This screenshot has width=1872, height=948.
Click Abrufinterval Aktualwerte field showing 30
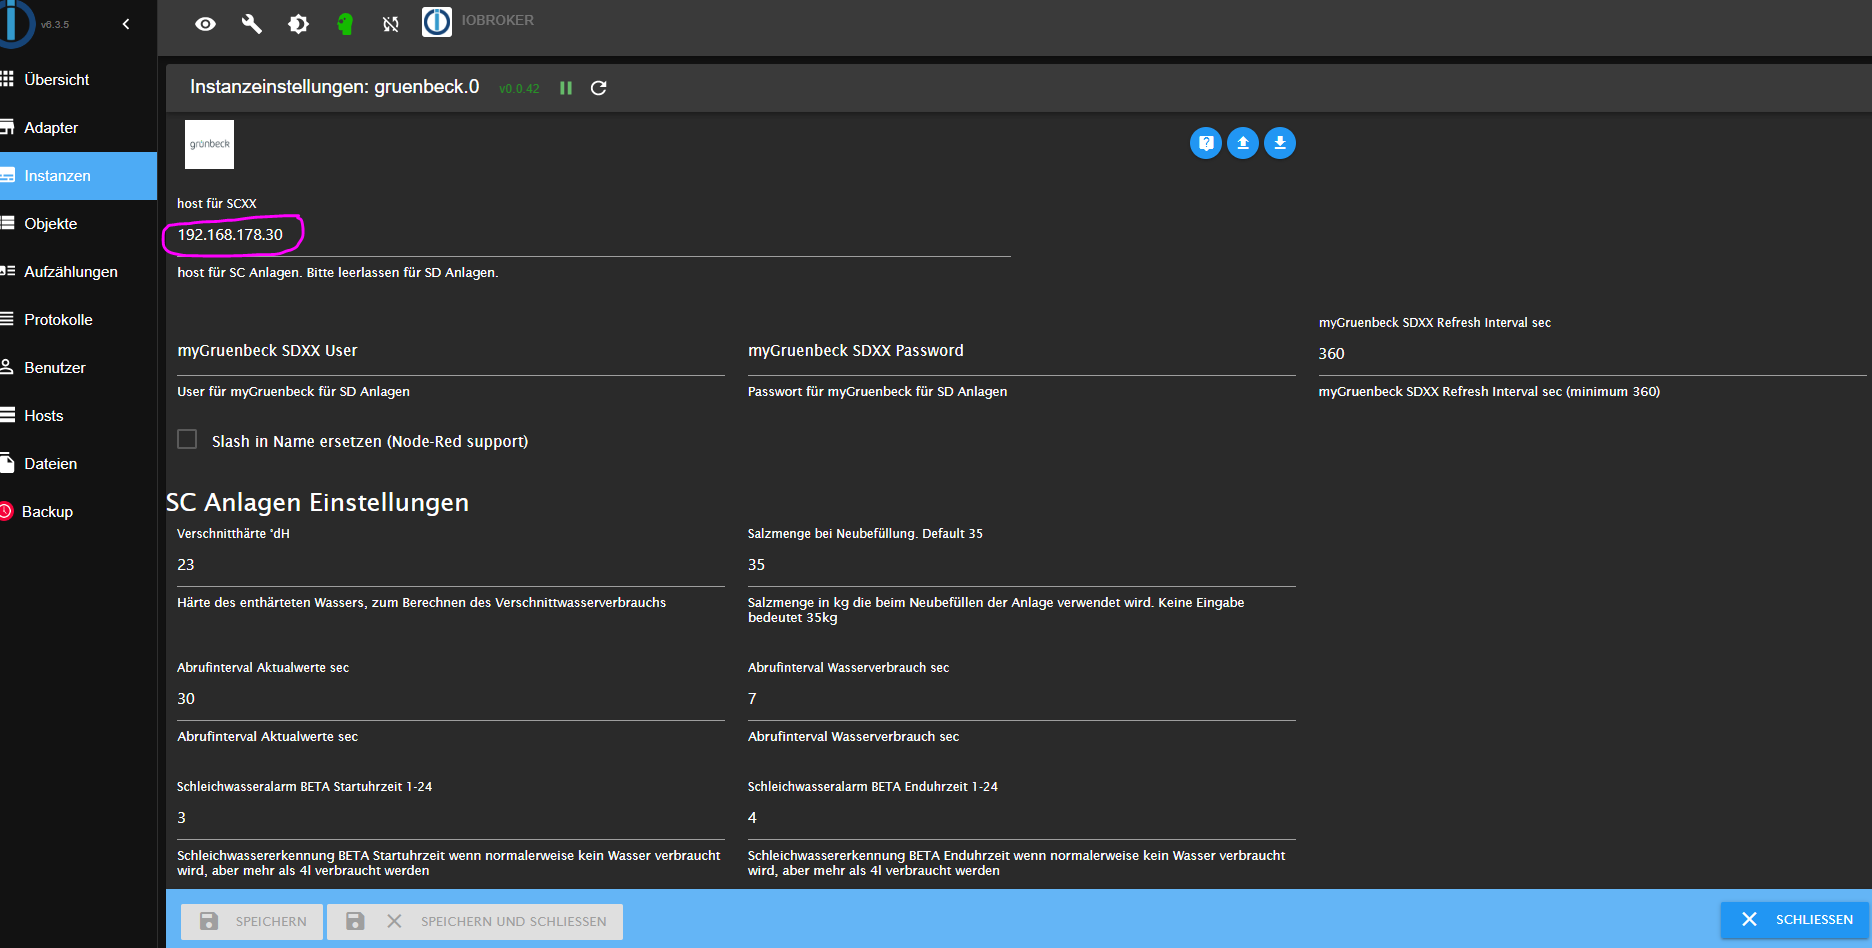click(x=451, y=699)
